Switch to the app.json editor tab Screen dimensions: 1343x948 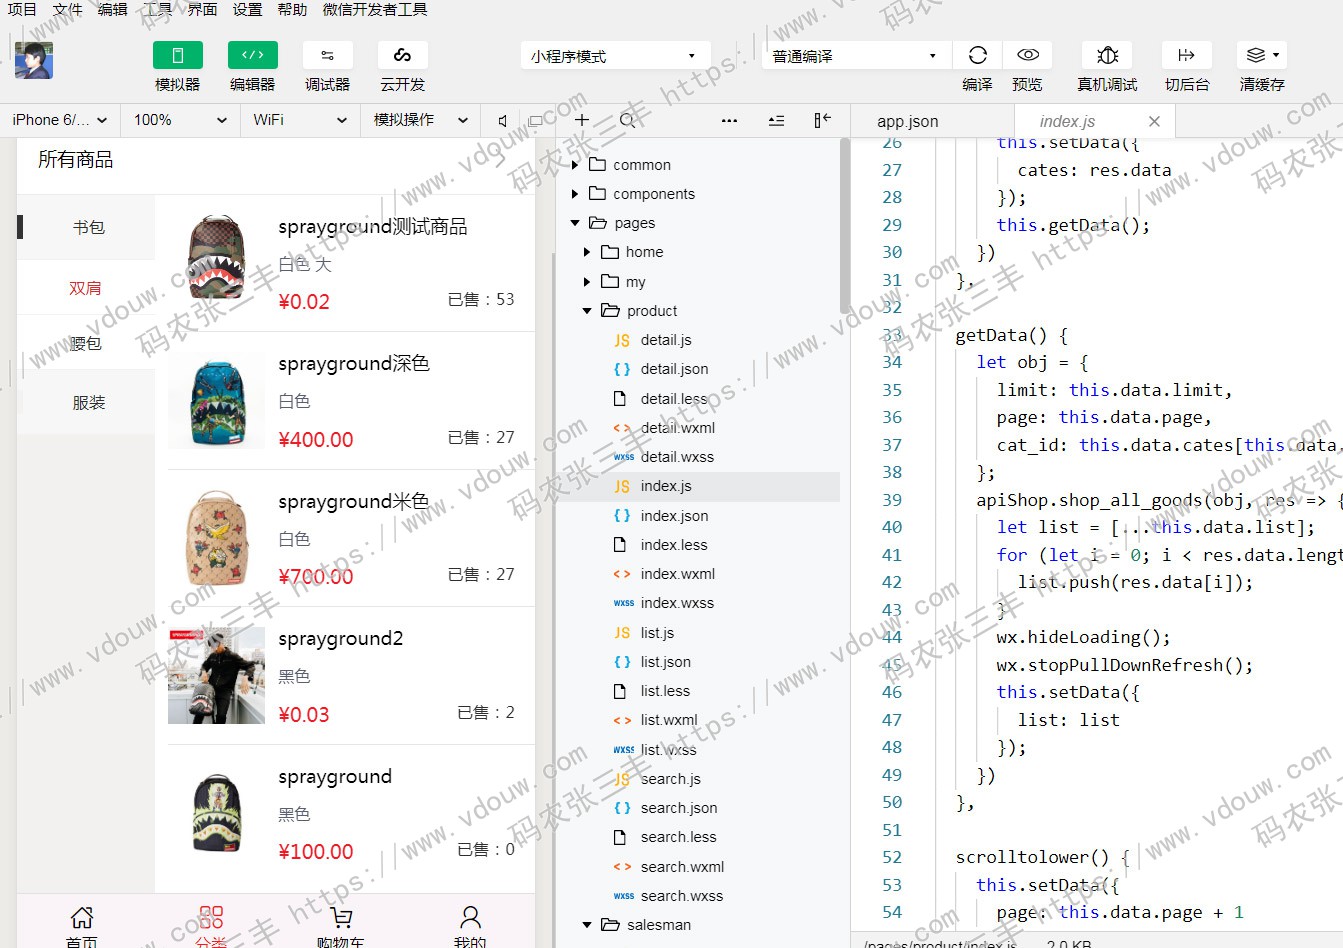tap(907, 121)
